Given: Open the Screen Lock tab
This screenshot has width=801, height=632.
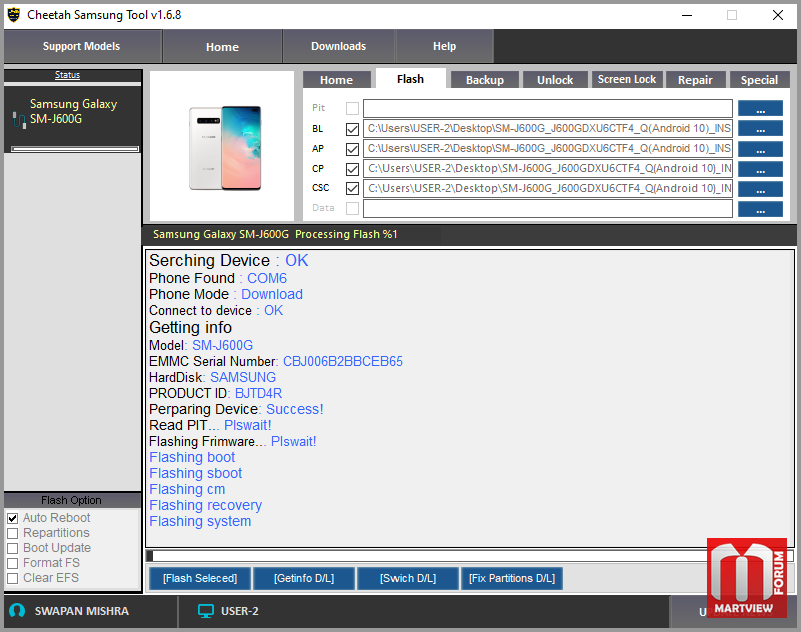Looking at the screenshot, I should pos(627,80).
